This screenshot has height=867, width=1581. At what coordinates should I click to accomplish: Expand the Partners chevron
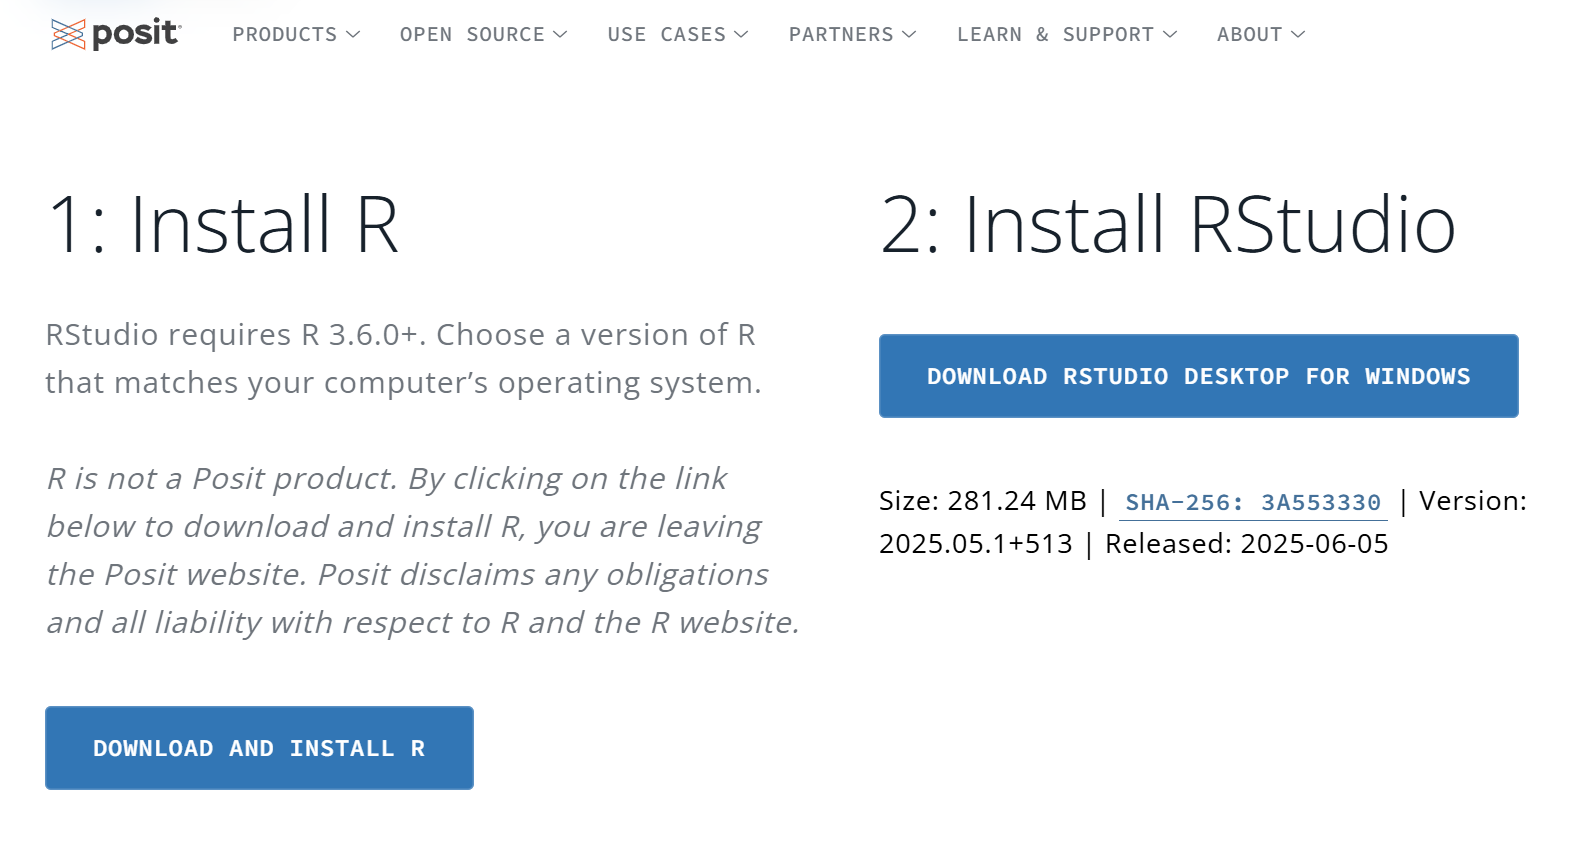point(909,34)
